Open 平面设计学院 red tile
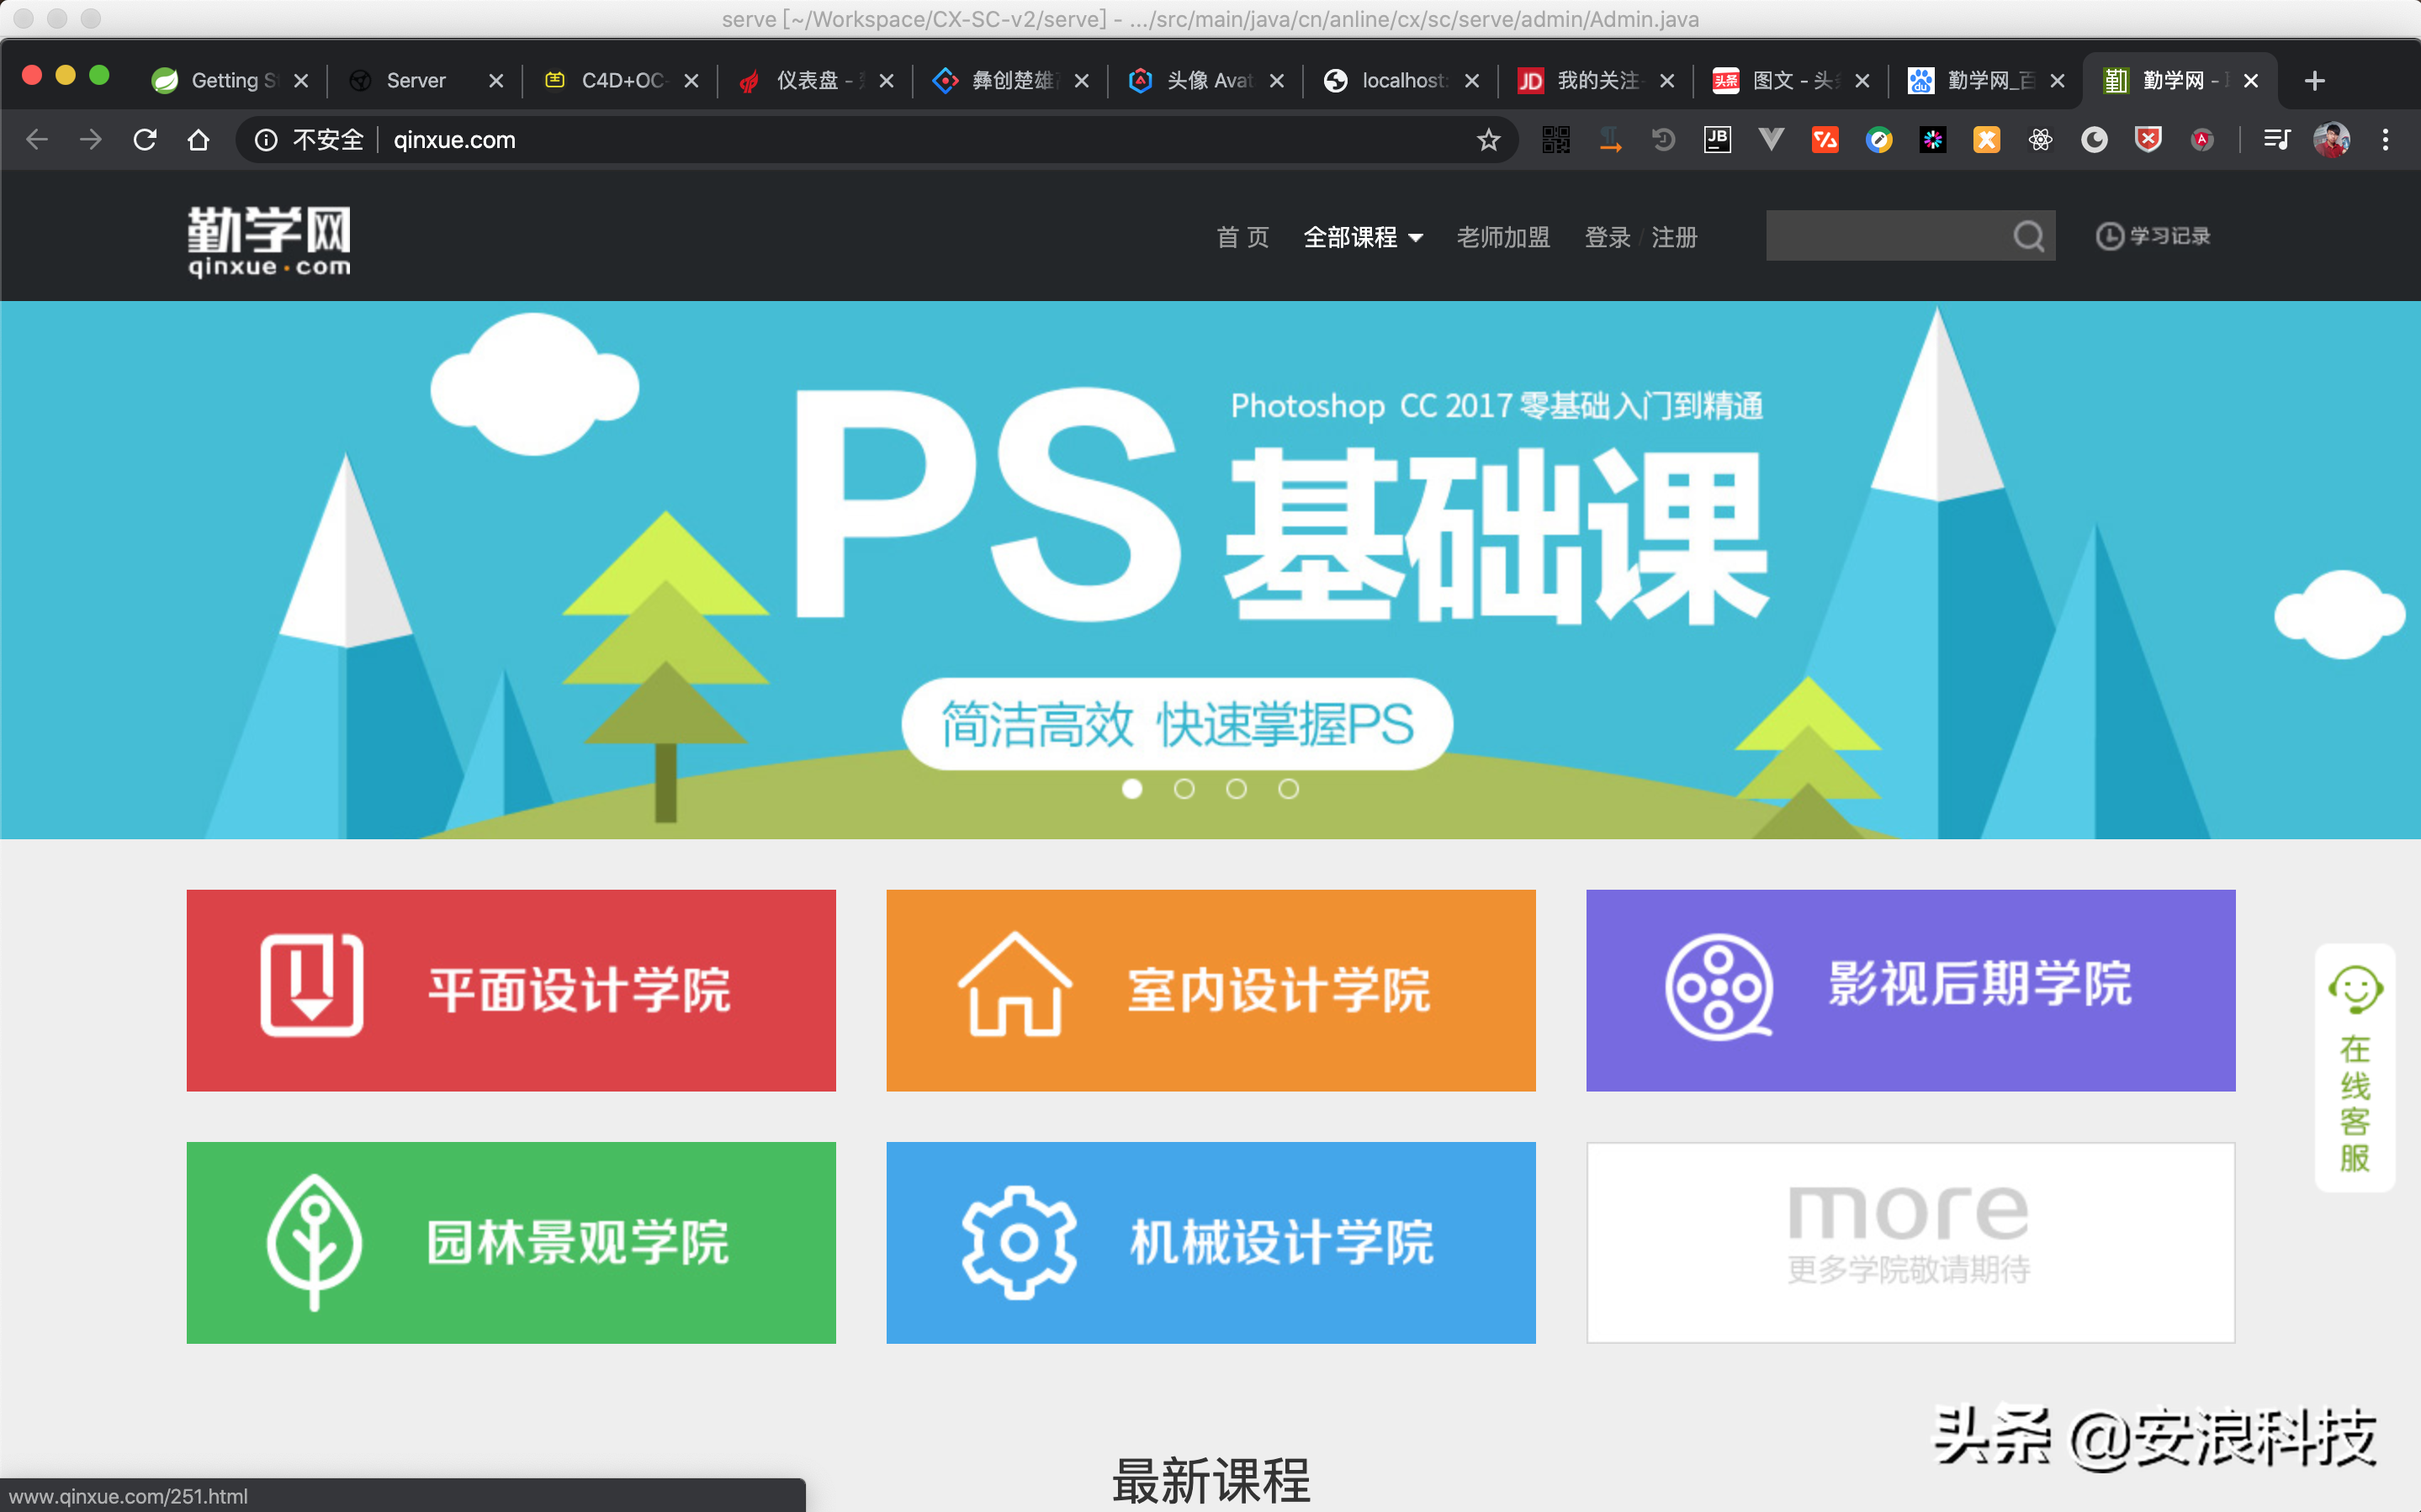The image size is (2421, 1512). (510, 990)
